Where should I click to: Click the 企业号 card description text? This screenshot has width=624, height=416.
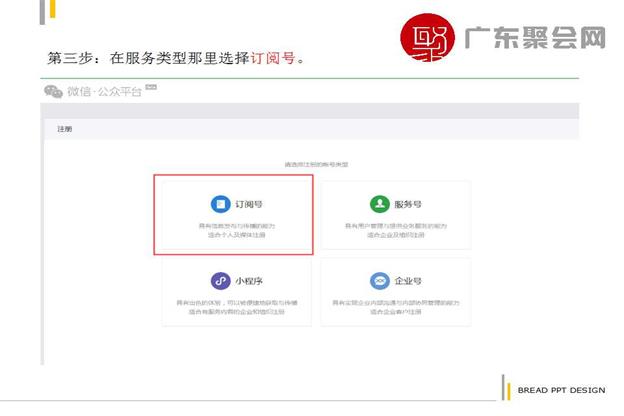(396, 305)
